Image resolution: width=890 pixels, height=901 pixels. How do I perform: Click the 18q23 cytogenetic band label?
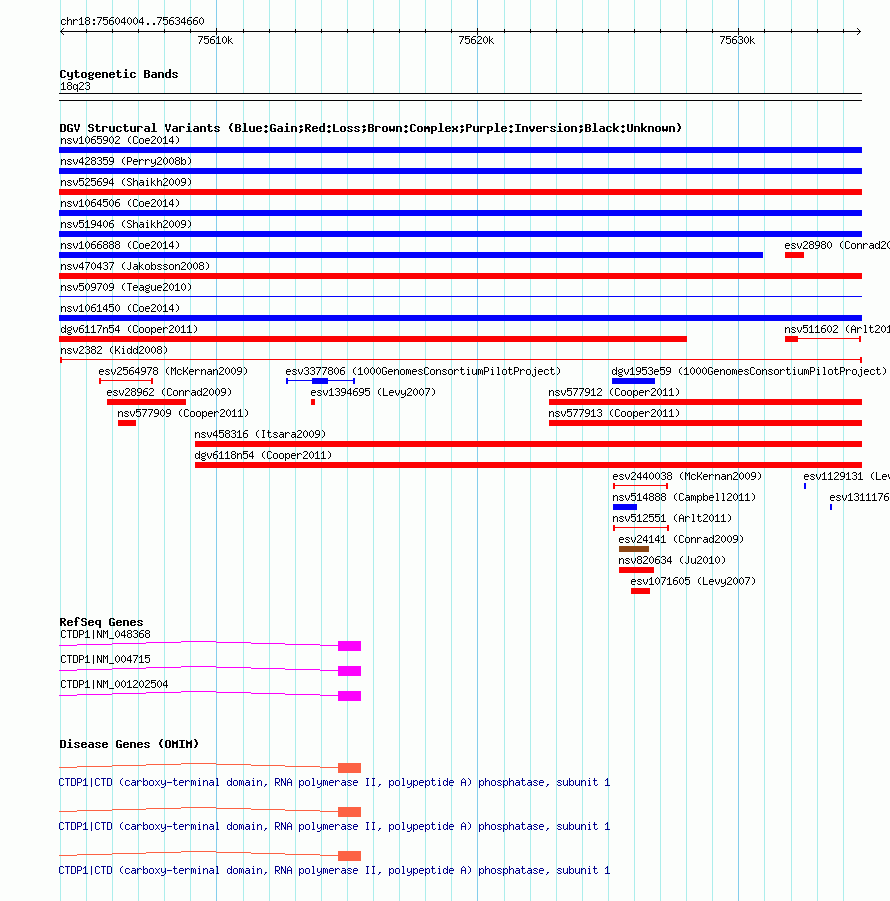75,86
